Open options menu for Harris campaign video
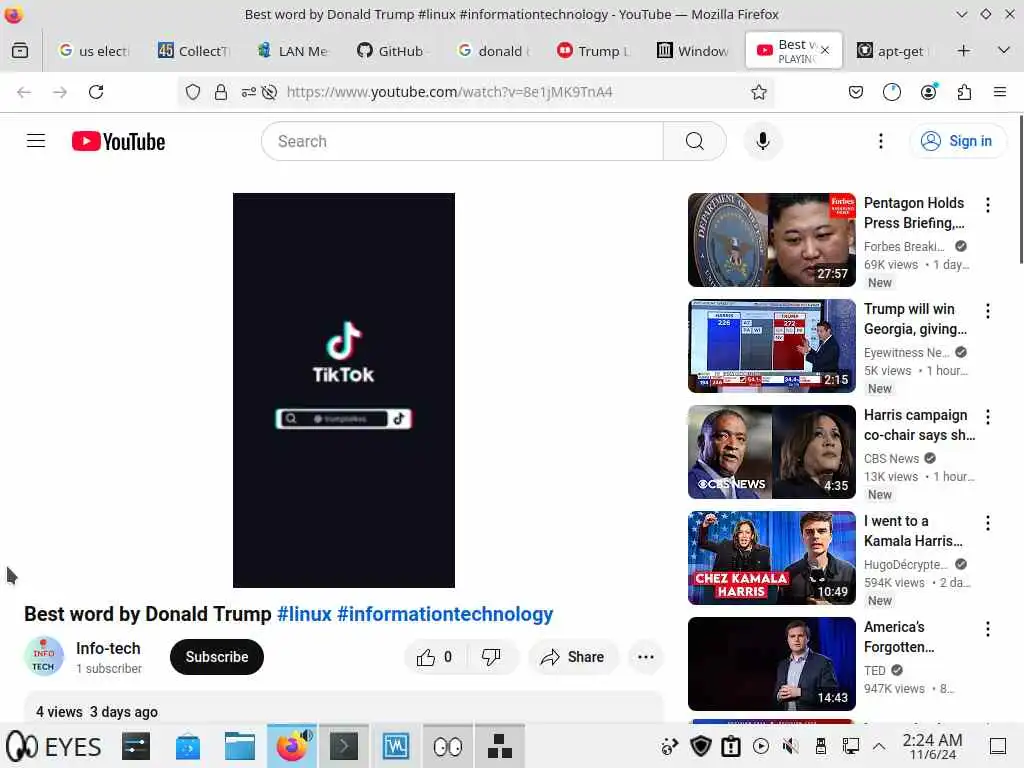 point(987,417)
